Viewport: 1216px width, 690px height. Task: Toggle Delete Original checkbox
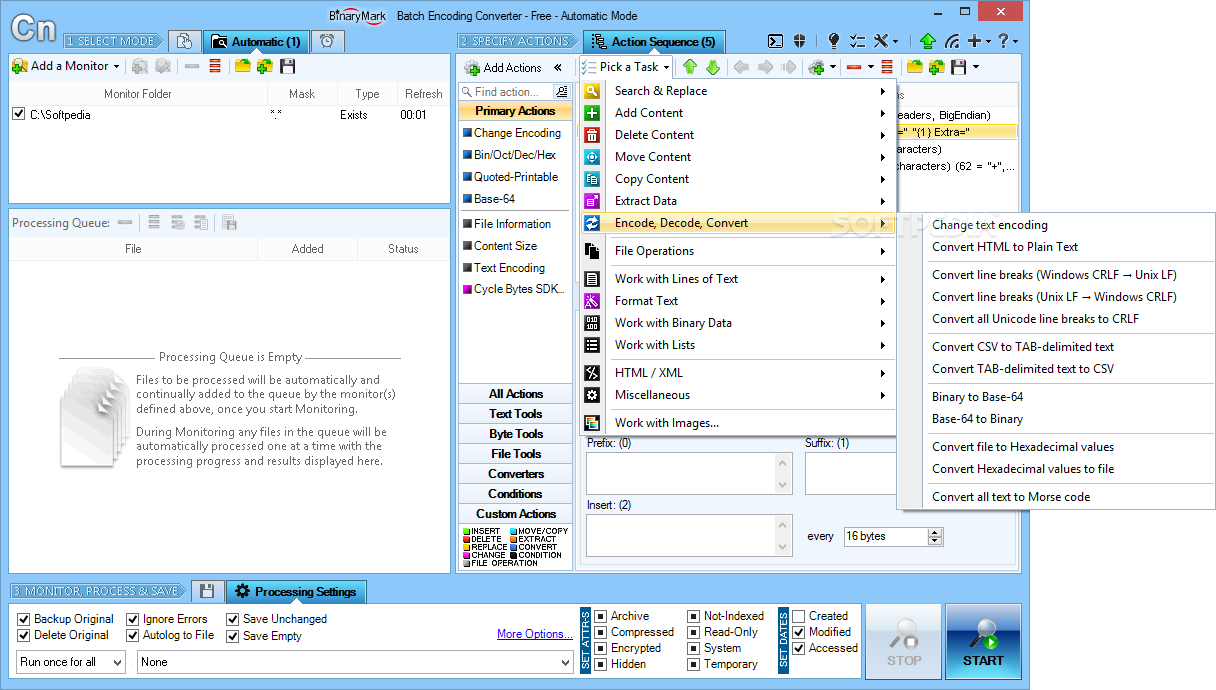[24, 635]
